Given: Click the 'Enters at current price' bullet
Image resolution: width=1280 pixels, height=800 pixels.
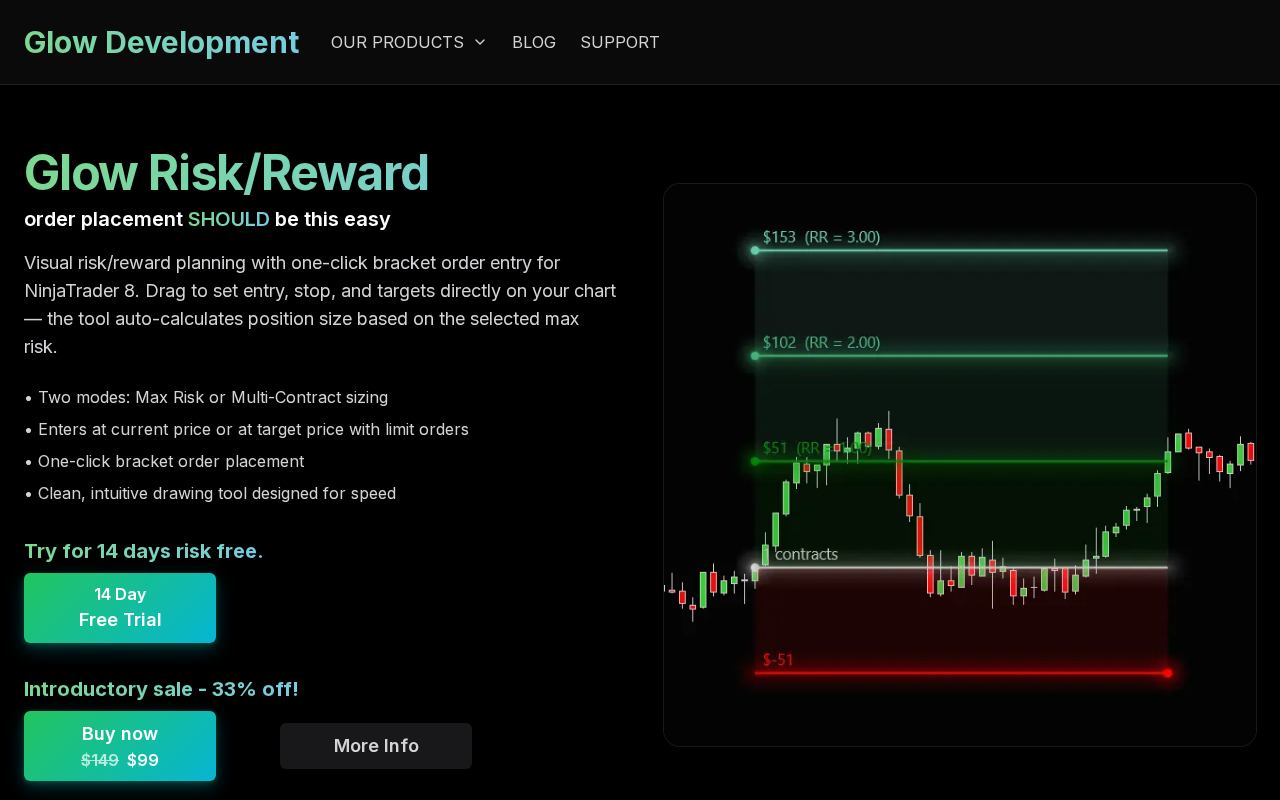Looking at the screenshot, I should [x=246, y=429].
